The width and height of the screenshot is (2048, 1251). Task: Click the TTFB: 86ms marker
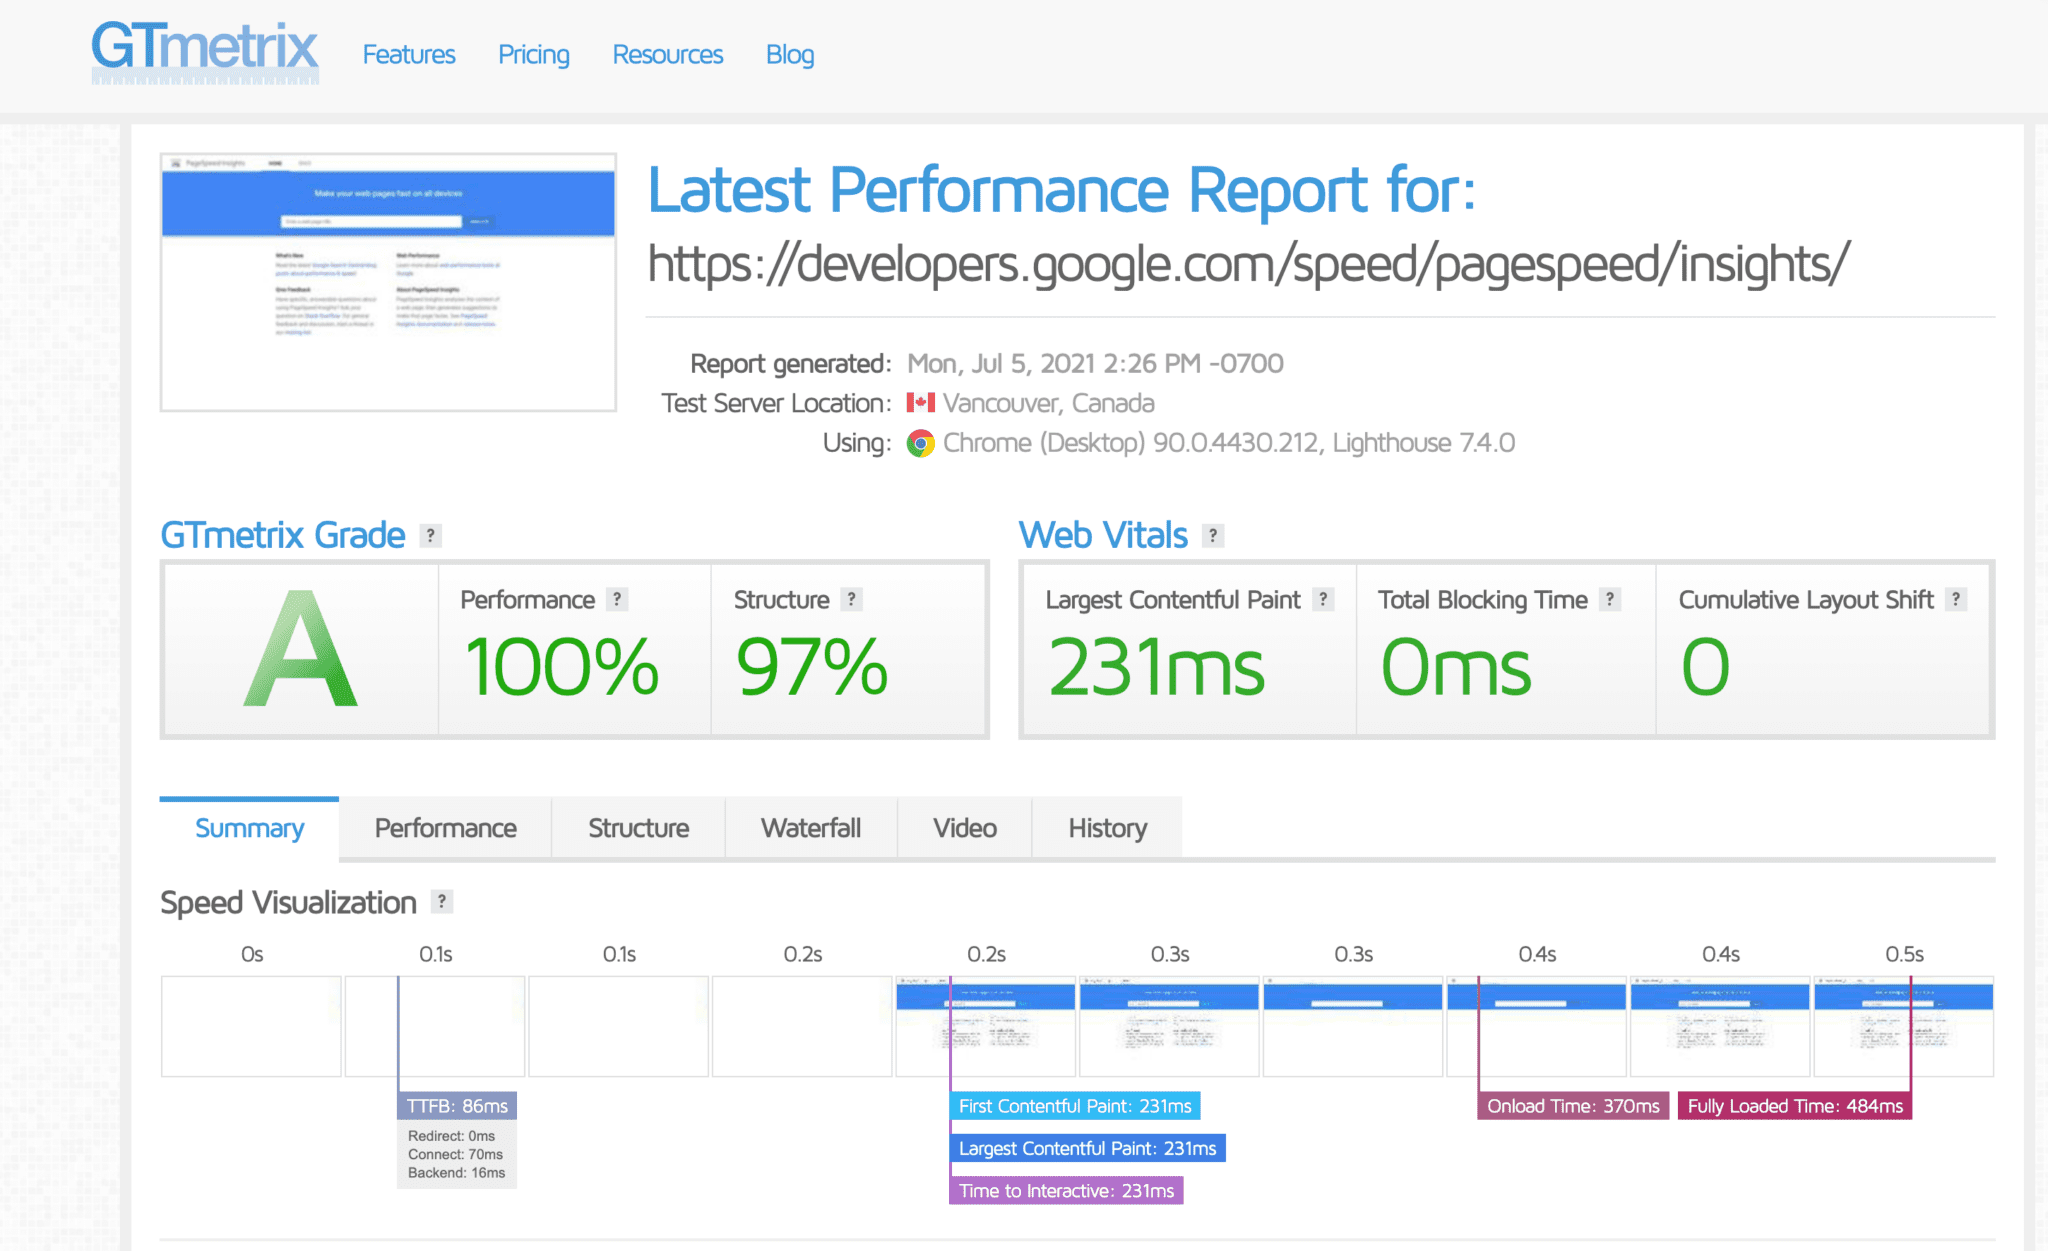[x=457, y=1106]
